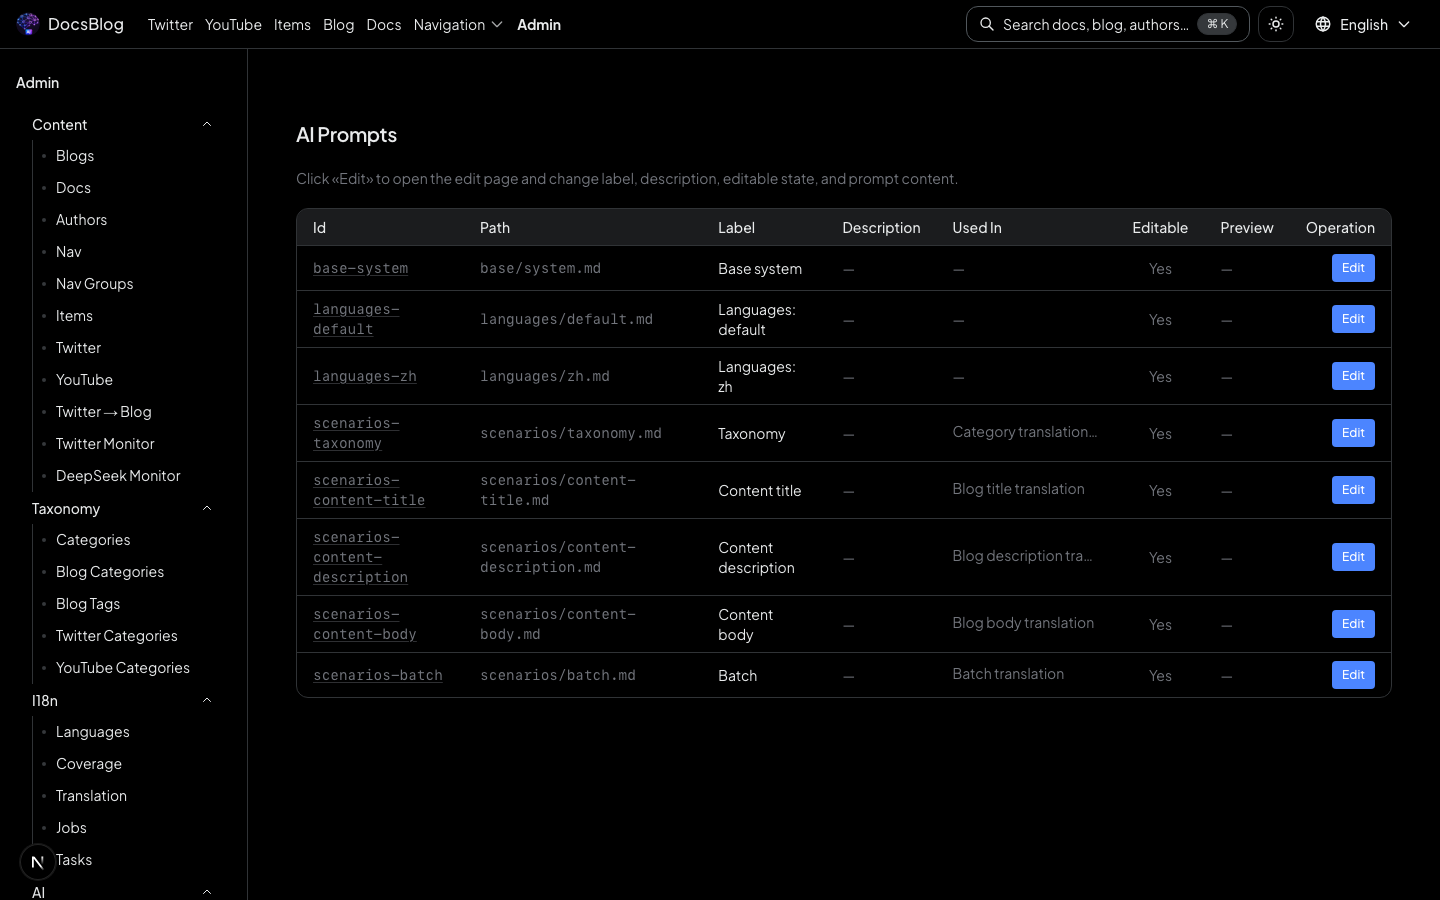This screenshot has height=900, width=1440.
Task: Open the YouTube top menu item
Action: tap(233, 24)
